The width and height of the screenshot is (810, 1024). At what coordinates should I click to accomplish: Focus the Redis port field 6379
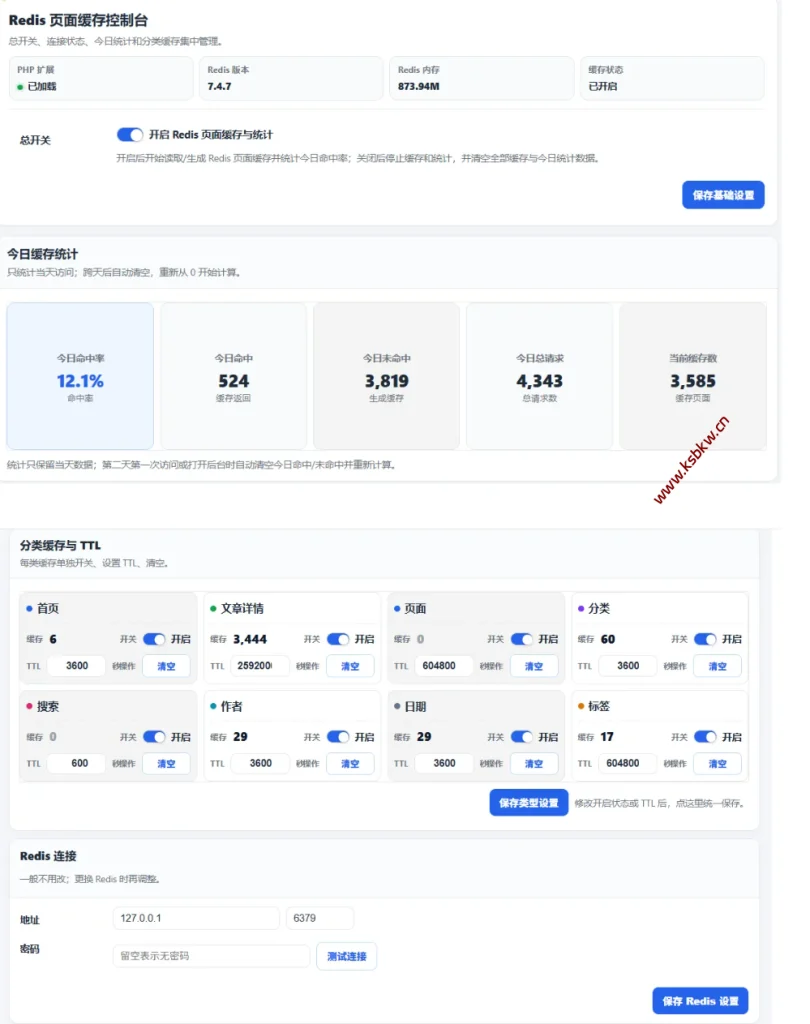pyautogui.click(x=319, y=918)
